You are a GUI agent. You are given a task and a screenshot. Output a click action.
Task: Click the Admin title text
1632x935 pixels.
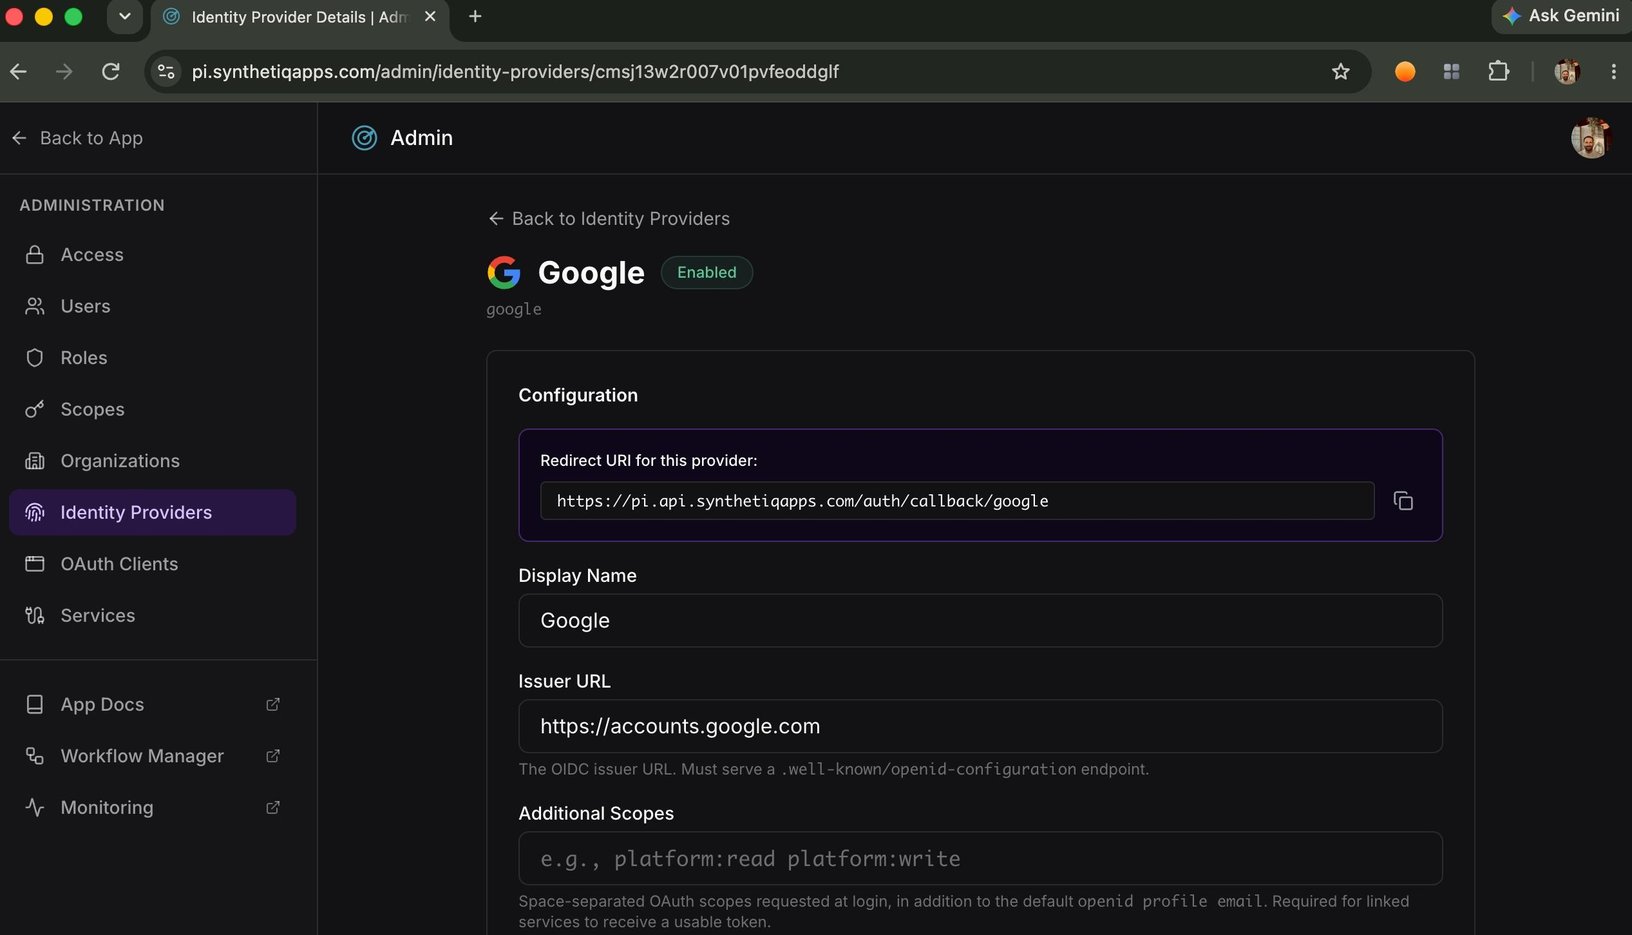click(421, 138)
